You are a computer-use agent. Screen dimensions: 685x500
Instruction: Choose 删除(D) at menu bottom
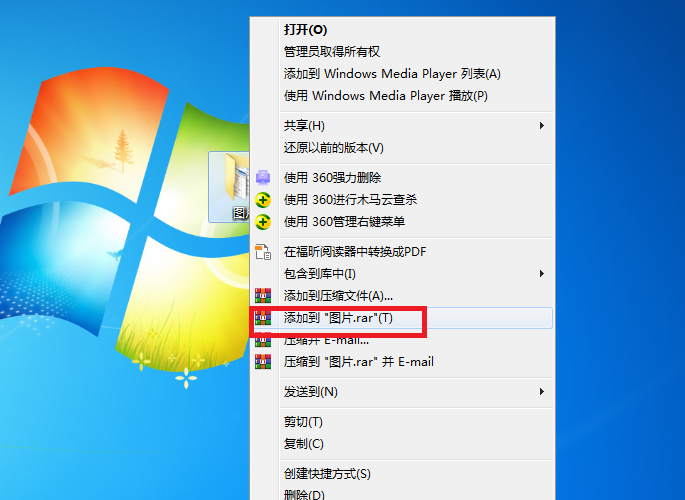pos(402,494)
